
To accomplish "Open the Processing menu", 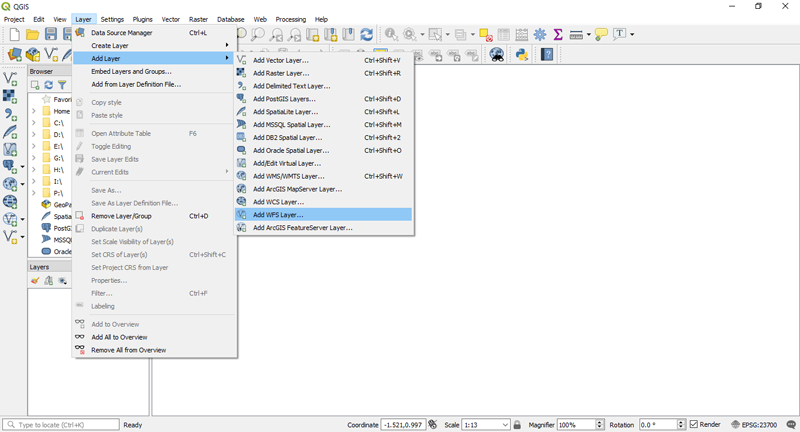I will (291, 19).
